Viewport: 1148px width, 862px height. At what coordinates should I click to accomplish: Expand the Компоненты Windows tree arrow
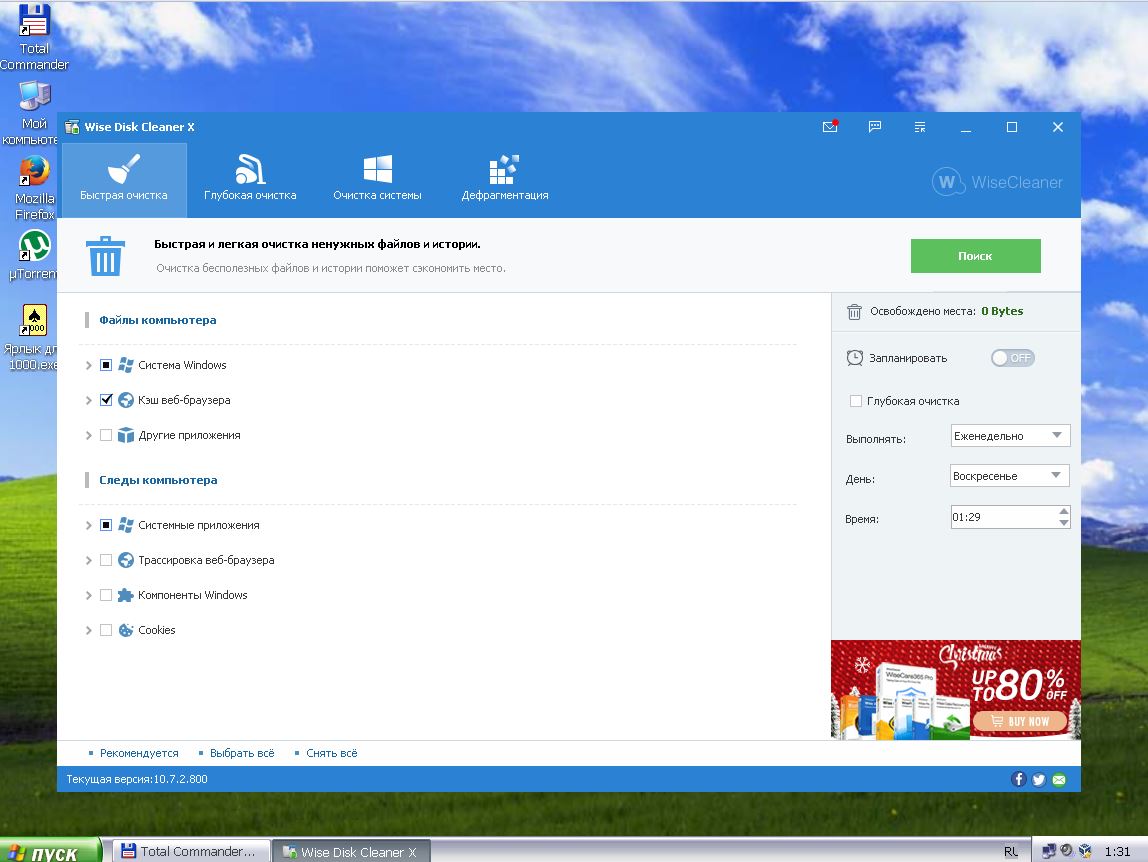click(89, 595)
